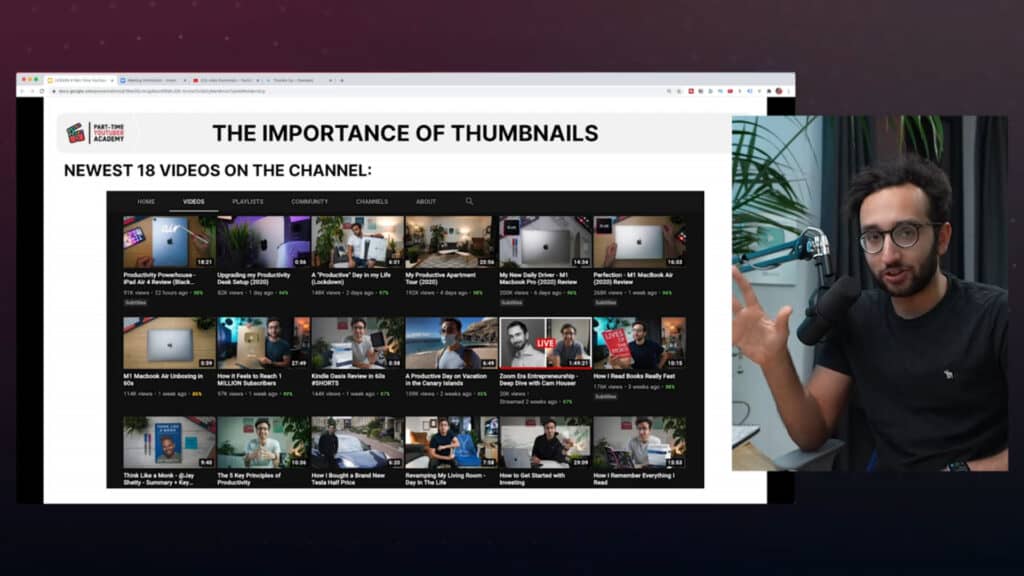The height and width of the screenshot is (576, 1024).
Task: Click the new tab plus icon
Action: point(342,80)
